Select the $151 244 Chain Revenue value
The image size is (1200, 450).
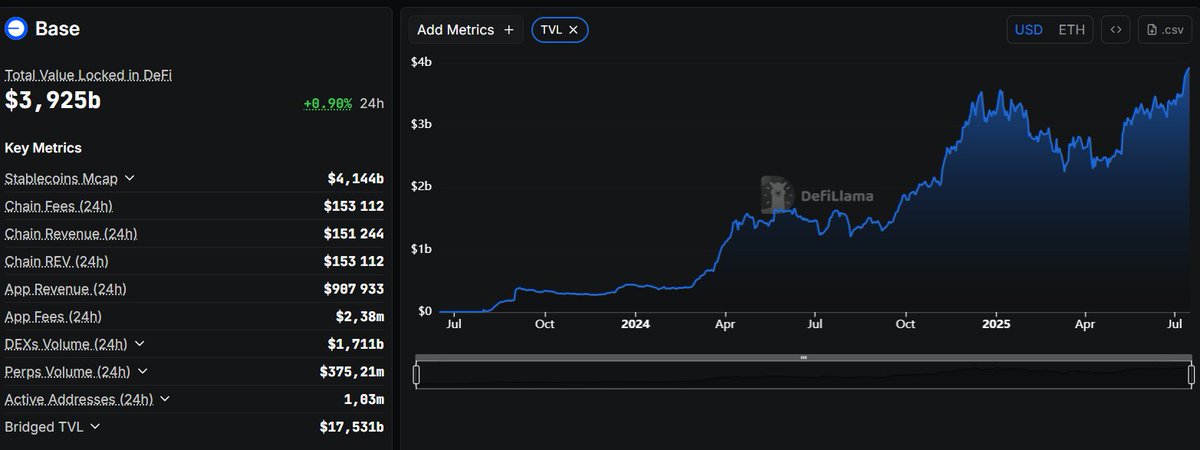coord(354,233)
